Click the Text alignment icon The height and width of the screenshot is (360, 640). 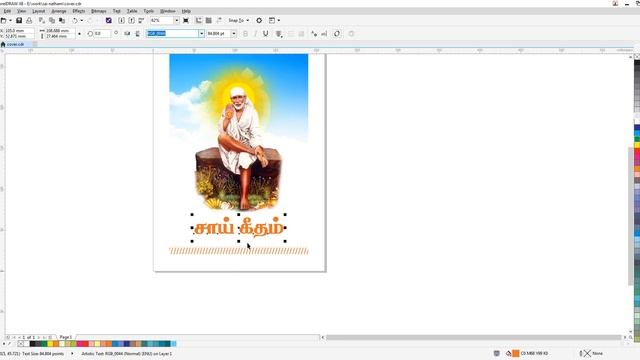pyautogui.click(x=279, y=34)
